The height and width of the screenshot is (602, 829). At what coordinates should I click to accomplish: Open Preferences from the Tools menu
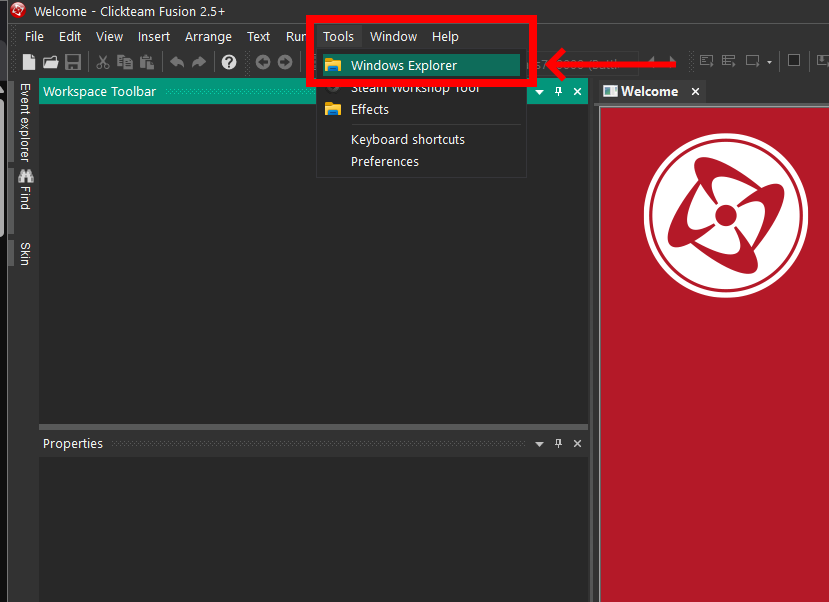point(384,162)
